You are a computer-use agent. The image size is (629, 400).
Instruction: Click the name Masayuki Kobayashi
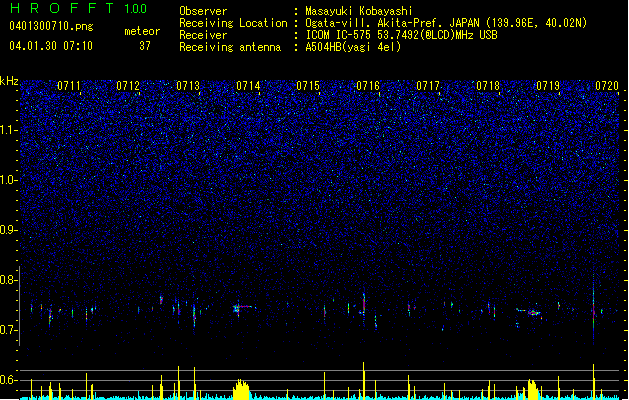pos(359,11)
